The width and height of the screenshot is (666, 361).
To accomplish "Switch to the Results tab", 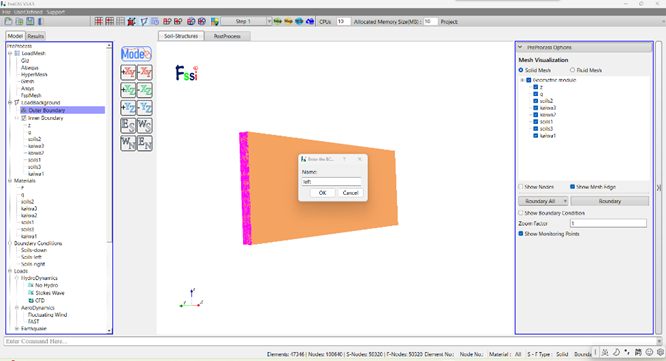I will (x=36, y=36).
